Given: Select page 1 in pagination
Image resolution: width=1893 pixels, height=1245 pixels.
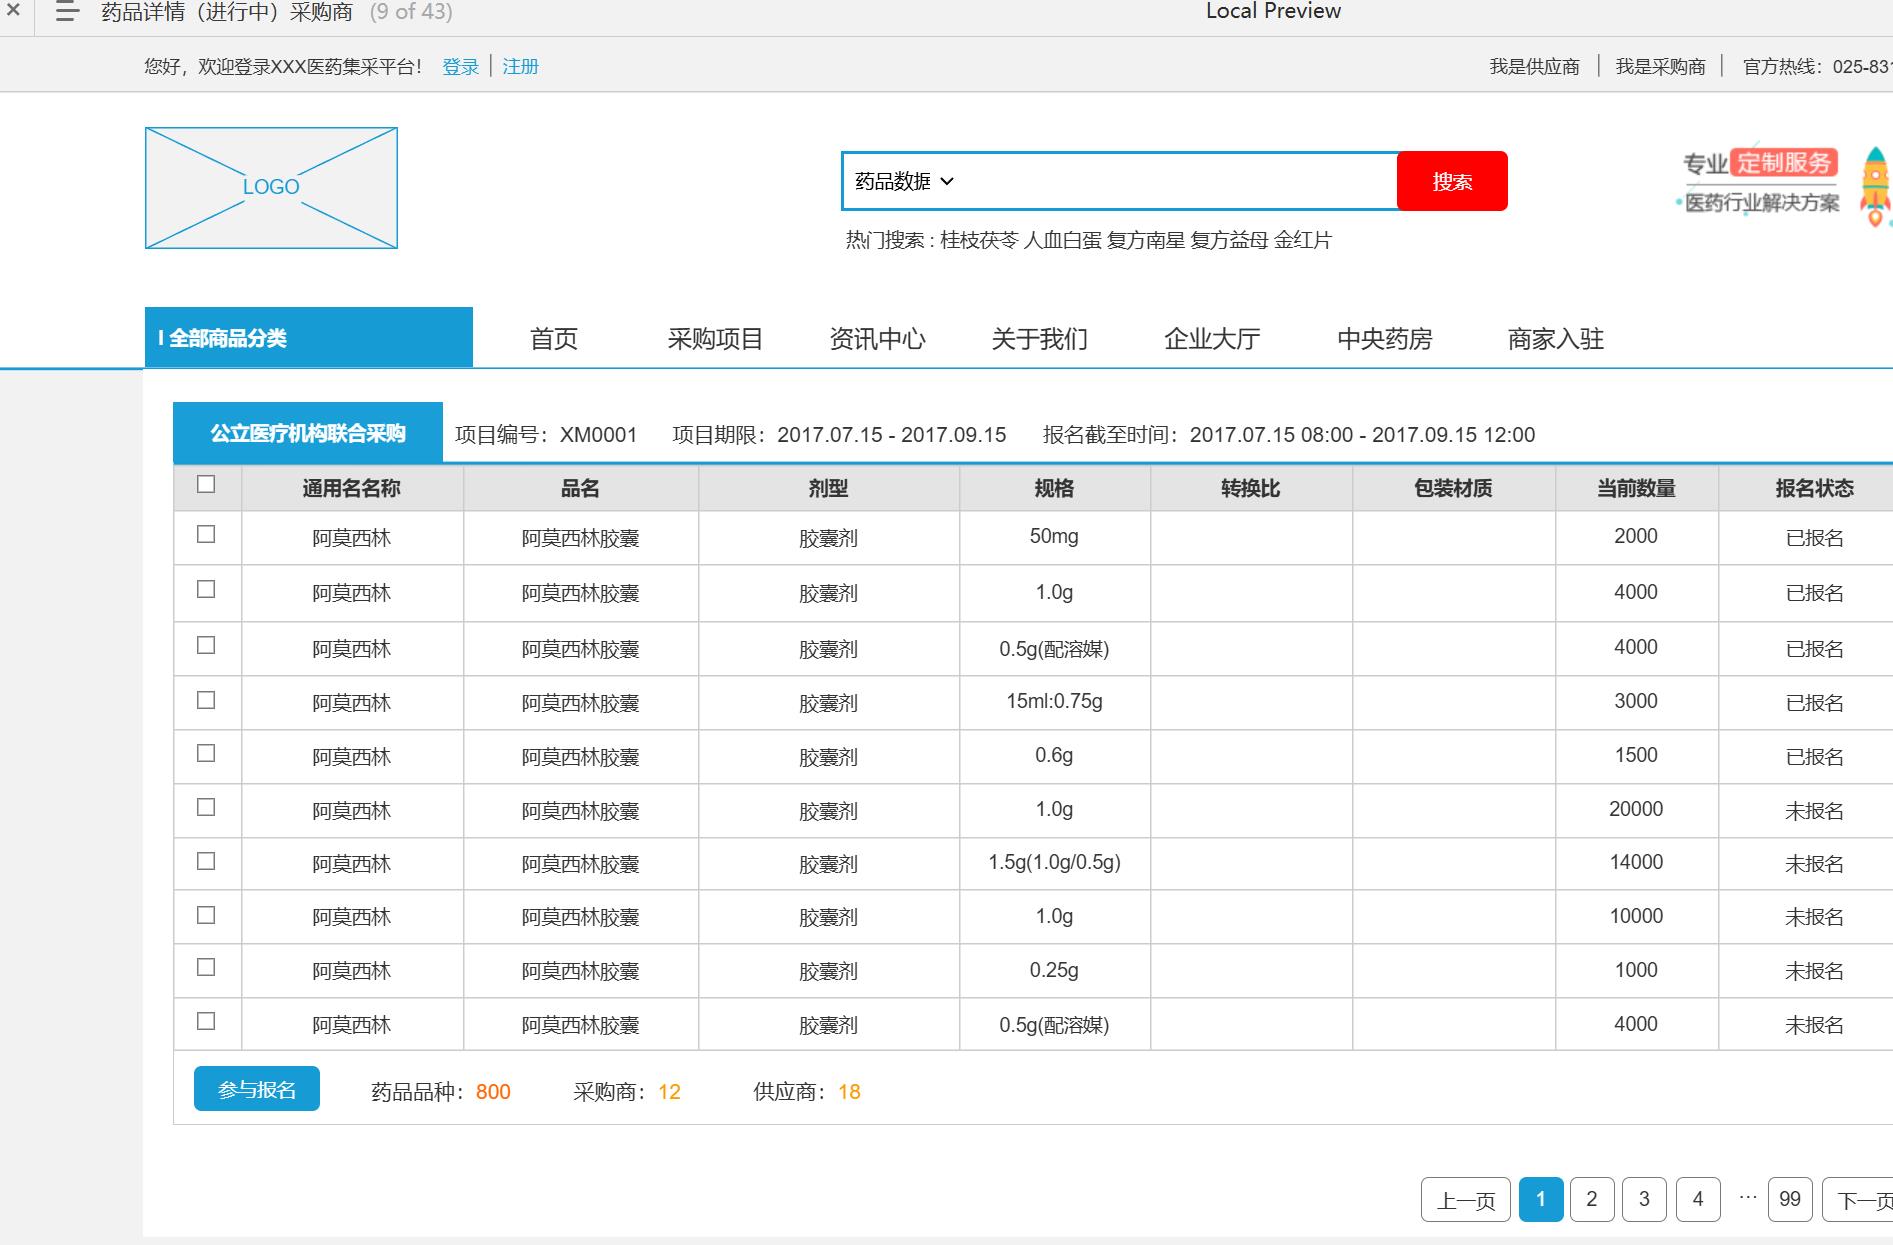Looking at the screenshot, I should [1541, 1199].
